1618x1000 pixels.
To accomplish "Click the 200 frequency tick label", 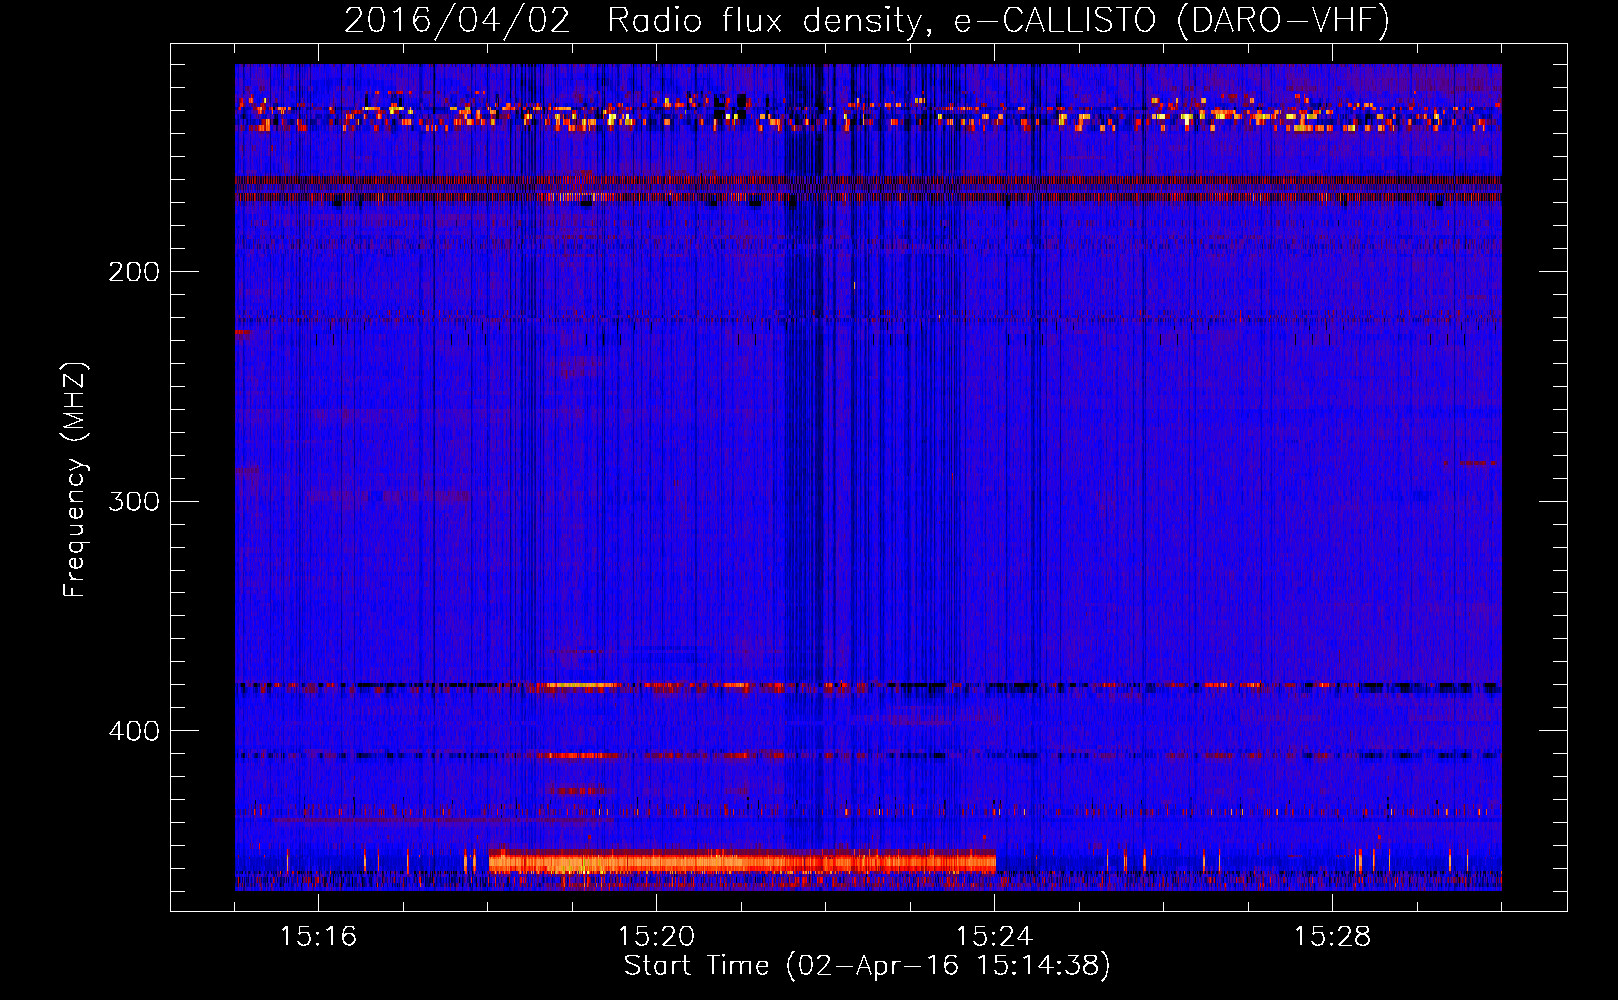I will click(134, 272).
